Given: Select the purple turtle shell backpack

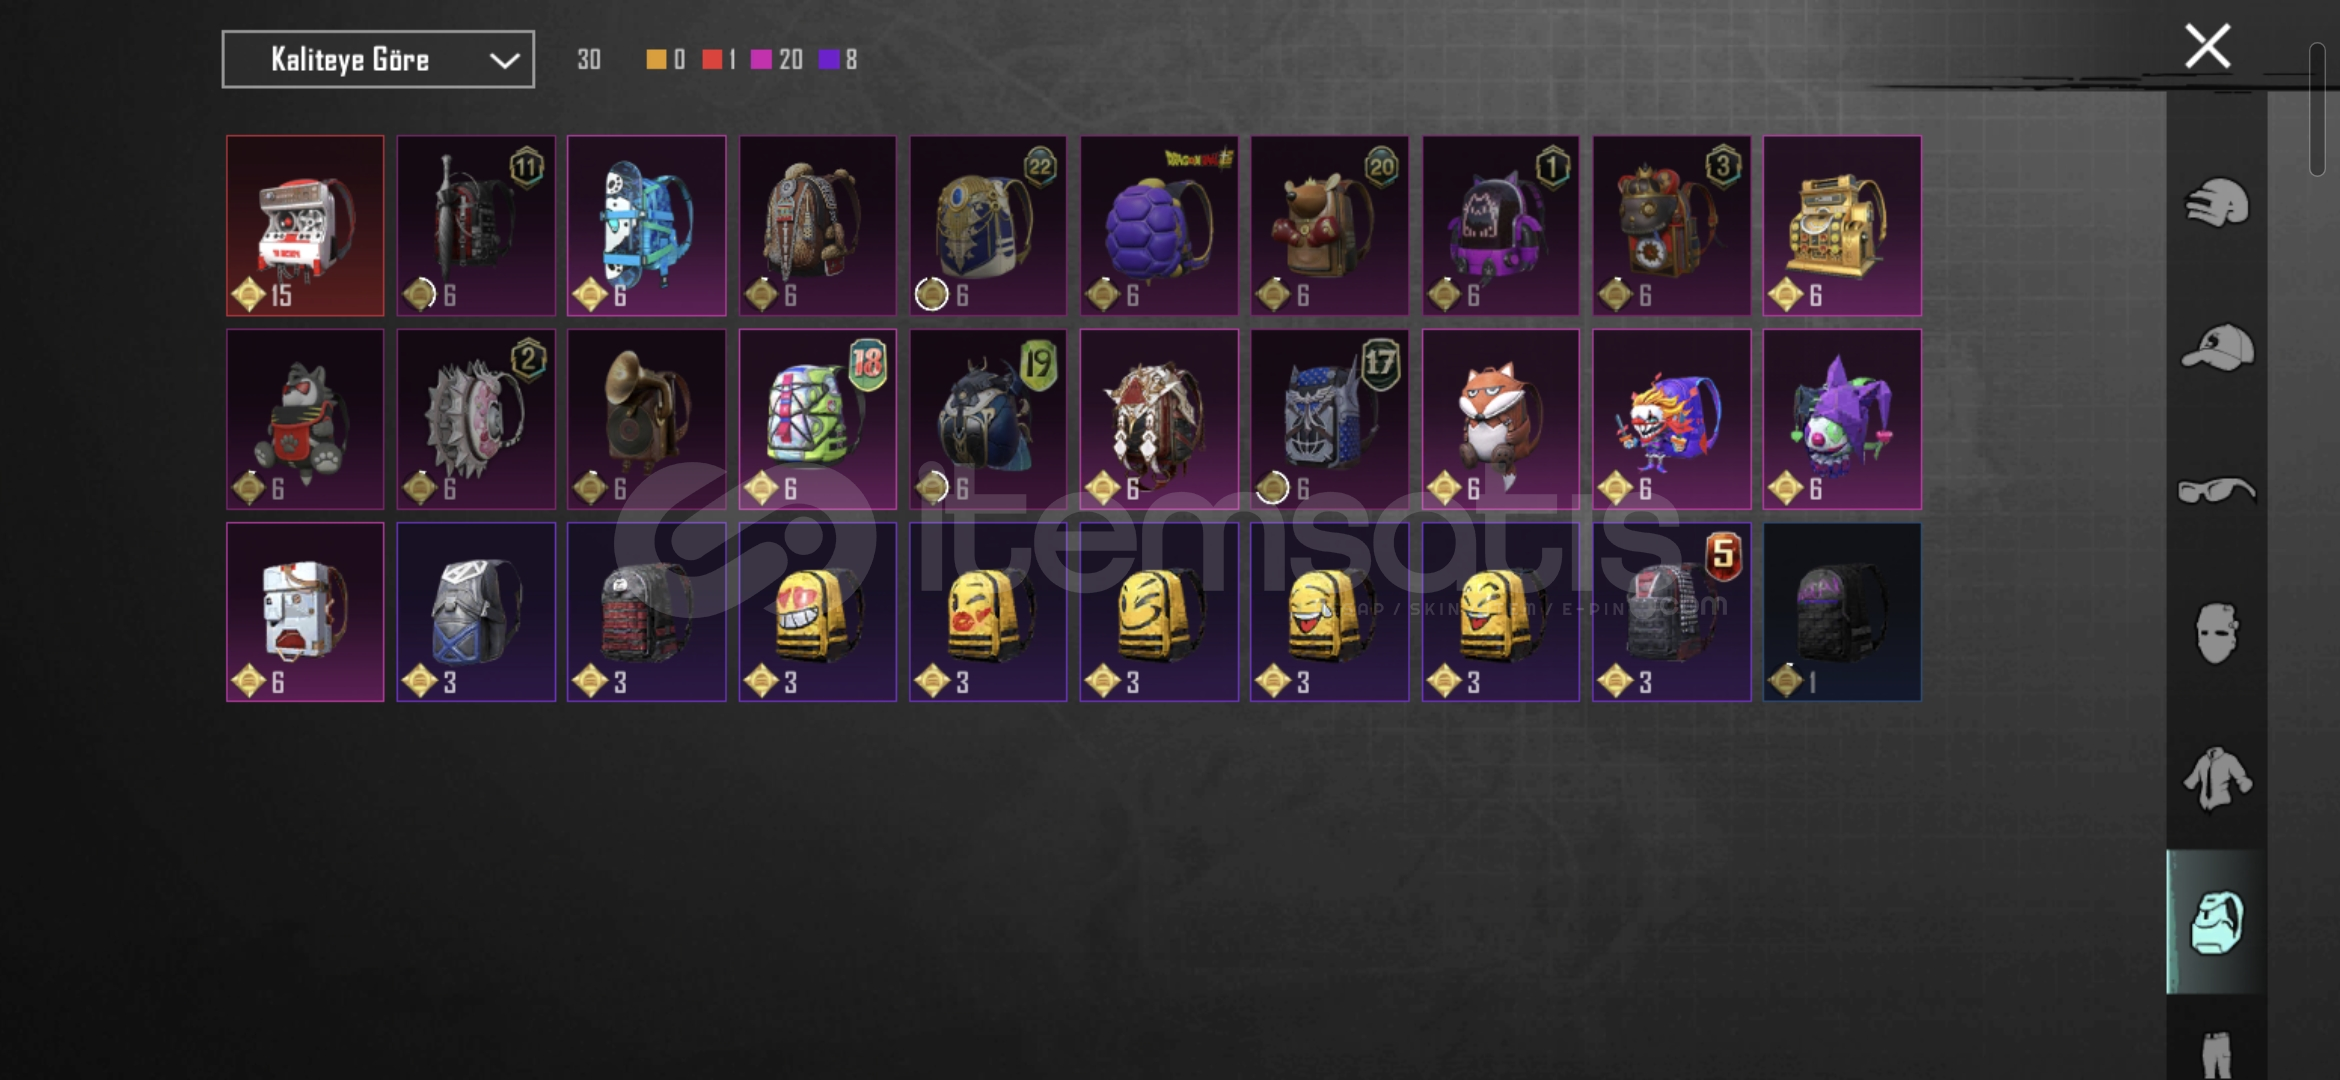Looking at the screenshot, I should coord(1159,226).
